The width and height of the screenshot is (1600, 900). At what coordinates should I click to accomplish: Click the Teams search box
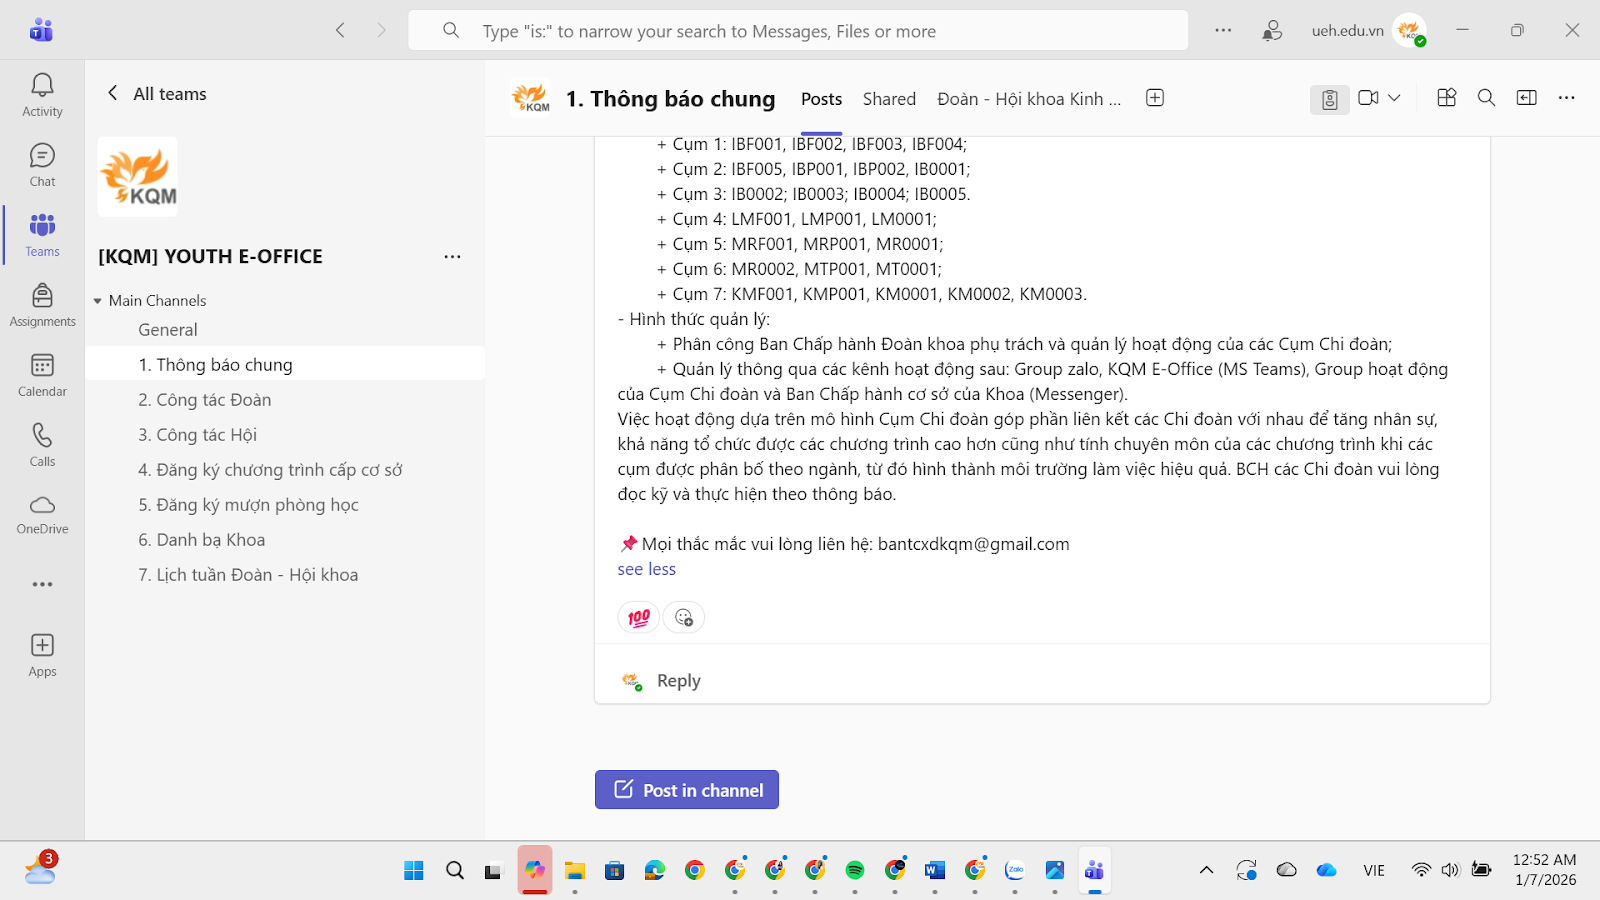click(800, 31)
